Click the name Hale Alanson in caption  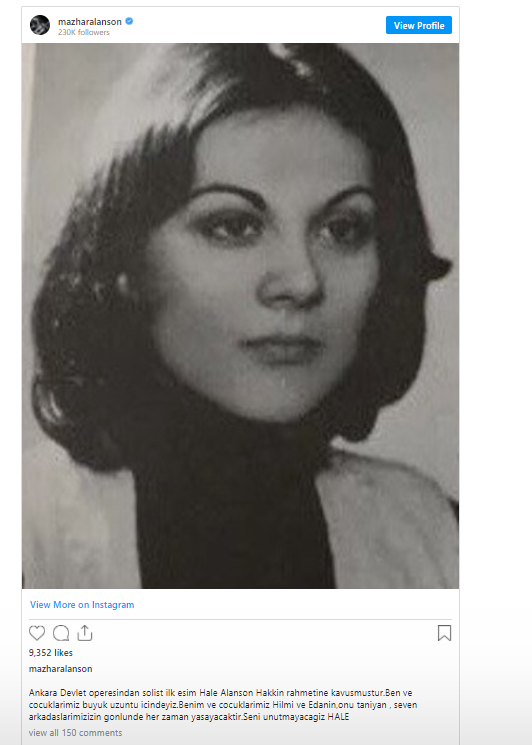click(226, 693)
